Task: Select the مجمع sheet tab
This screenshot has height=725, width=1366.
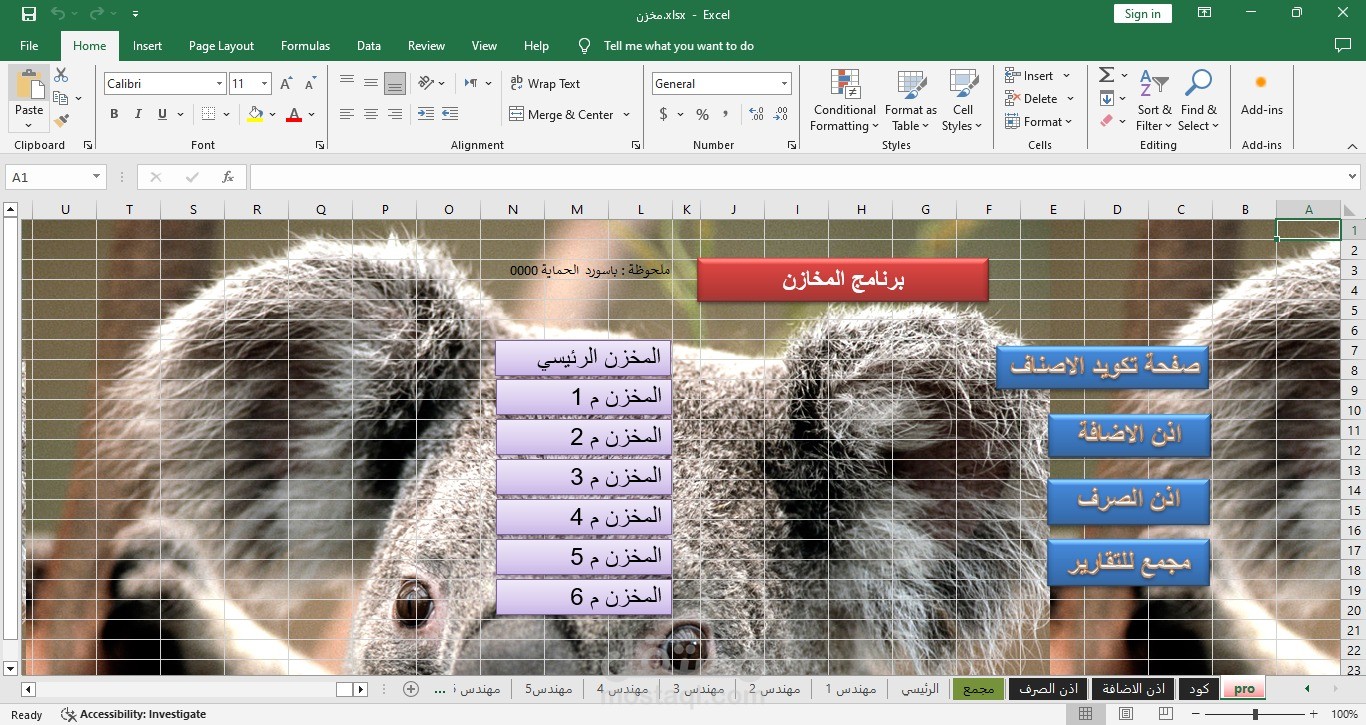Action: tap(978, 689)
